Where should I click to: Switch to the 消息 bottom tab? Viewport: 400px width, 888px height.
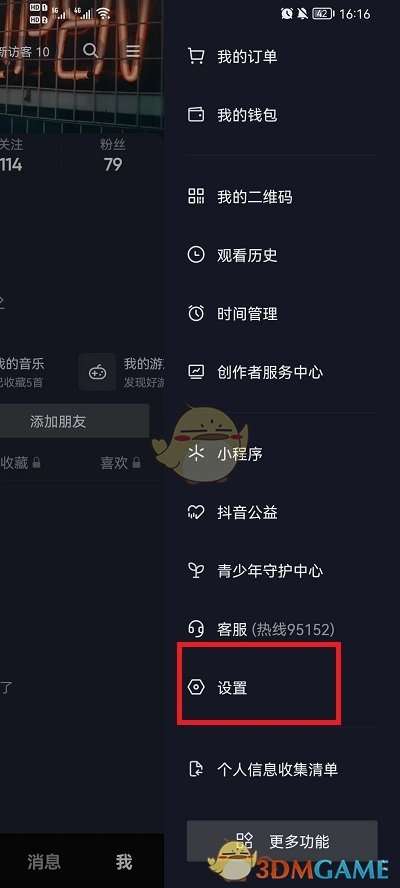click(x=44, y=862)
